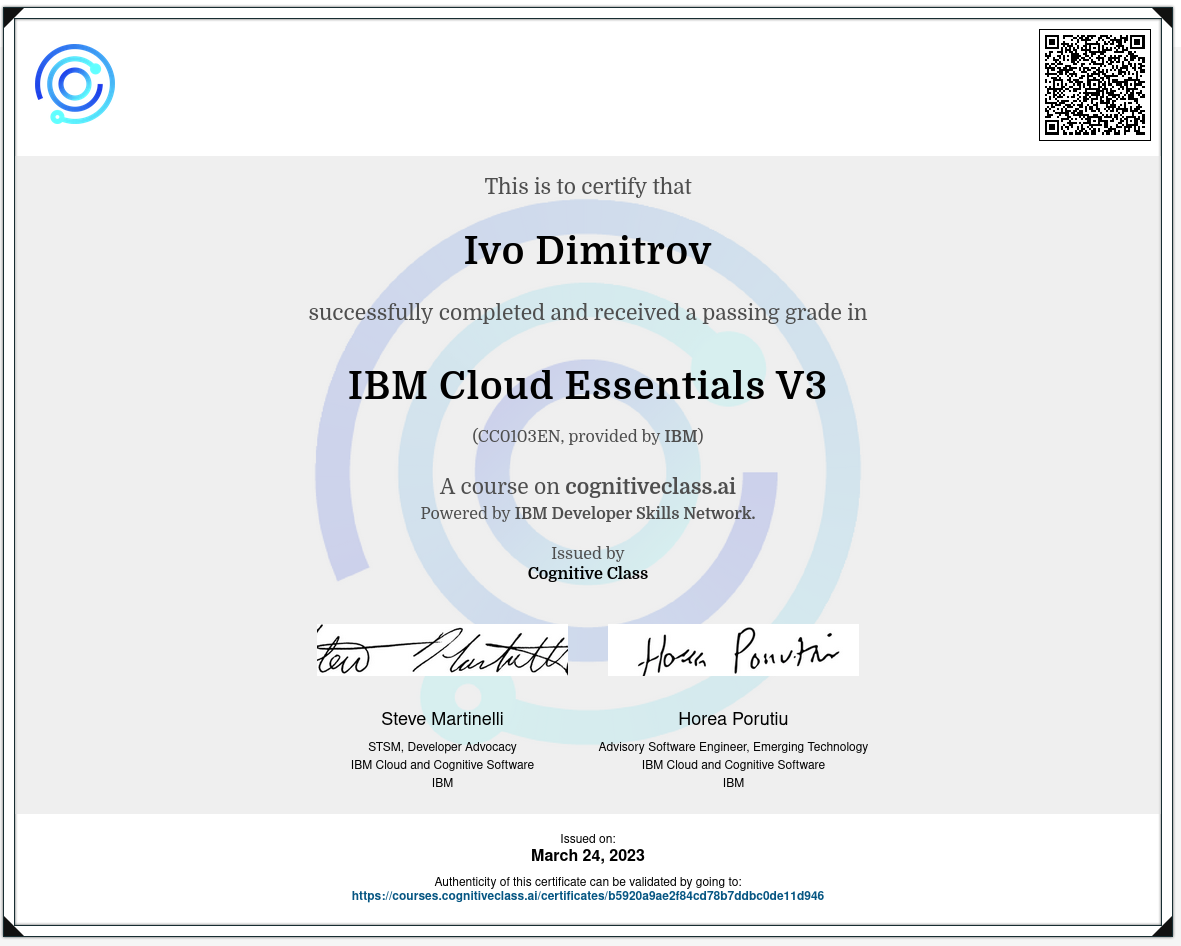
Task: Click the 'Authenticity of this certificate' notice text
Action: [x=587, y=881]
